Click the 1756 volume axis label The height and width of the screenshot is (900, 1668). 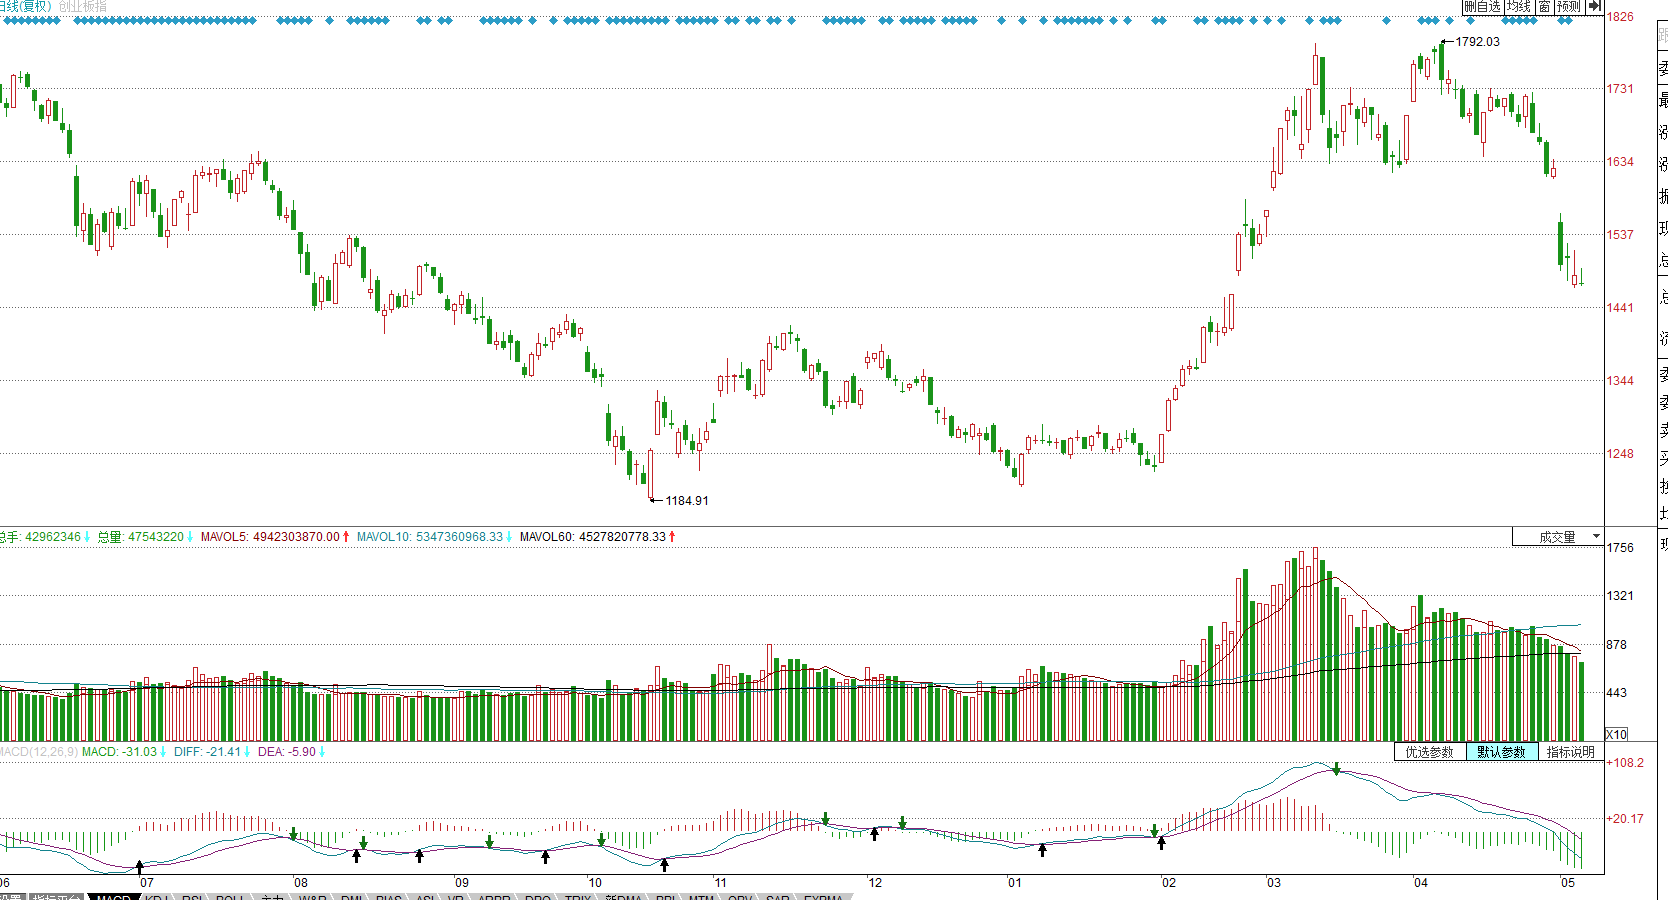coord(1620,548)
